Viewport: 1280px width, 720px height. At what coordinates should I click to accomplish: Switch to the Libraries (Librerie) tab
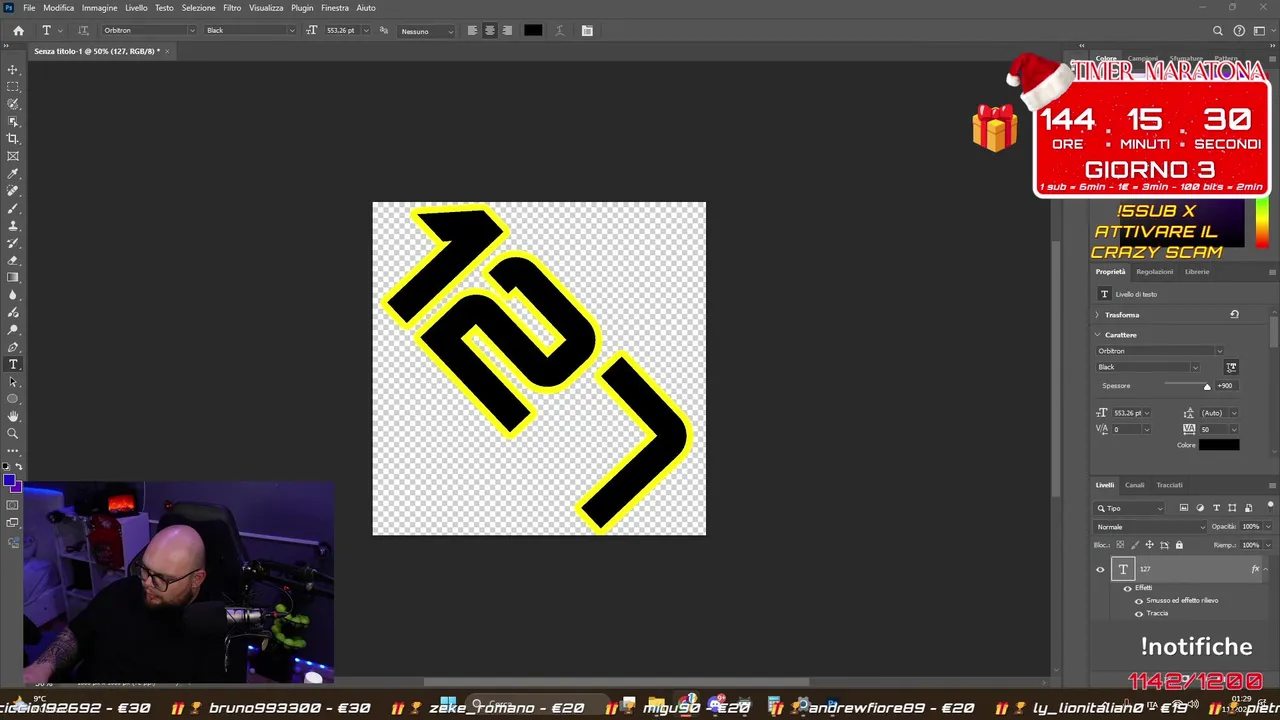1197,272
